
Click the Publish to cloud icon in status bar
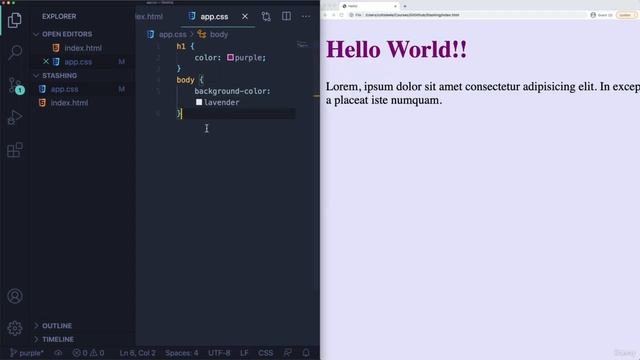click(x=58, y=353)
